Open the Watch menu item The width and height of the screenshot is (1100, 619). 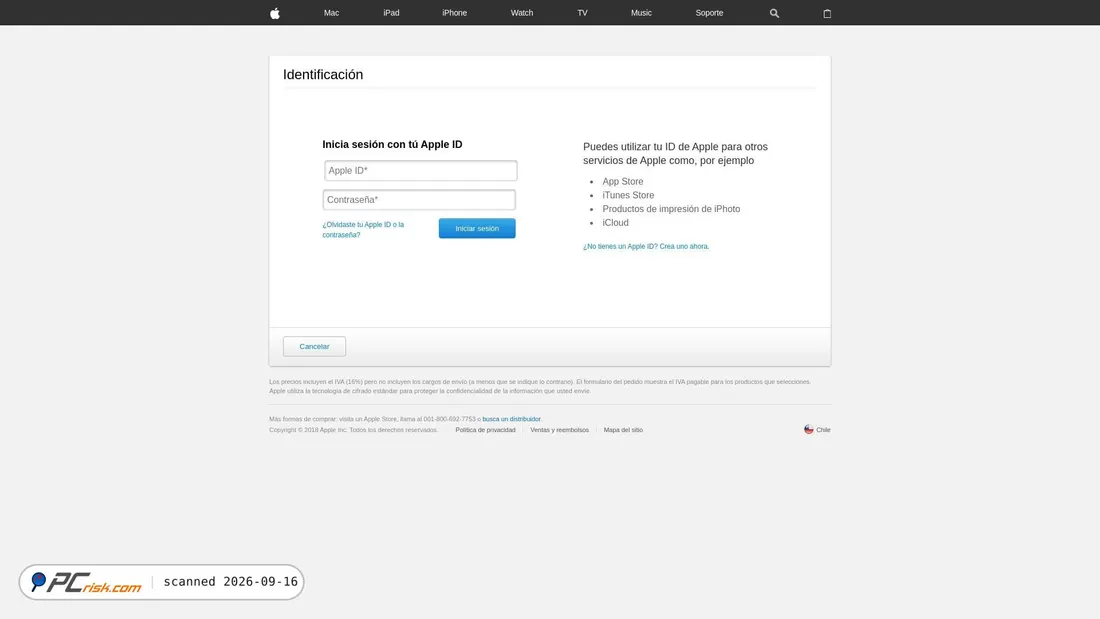522,13
